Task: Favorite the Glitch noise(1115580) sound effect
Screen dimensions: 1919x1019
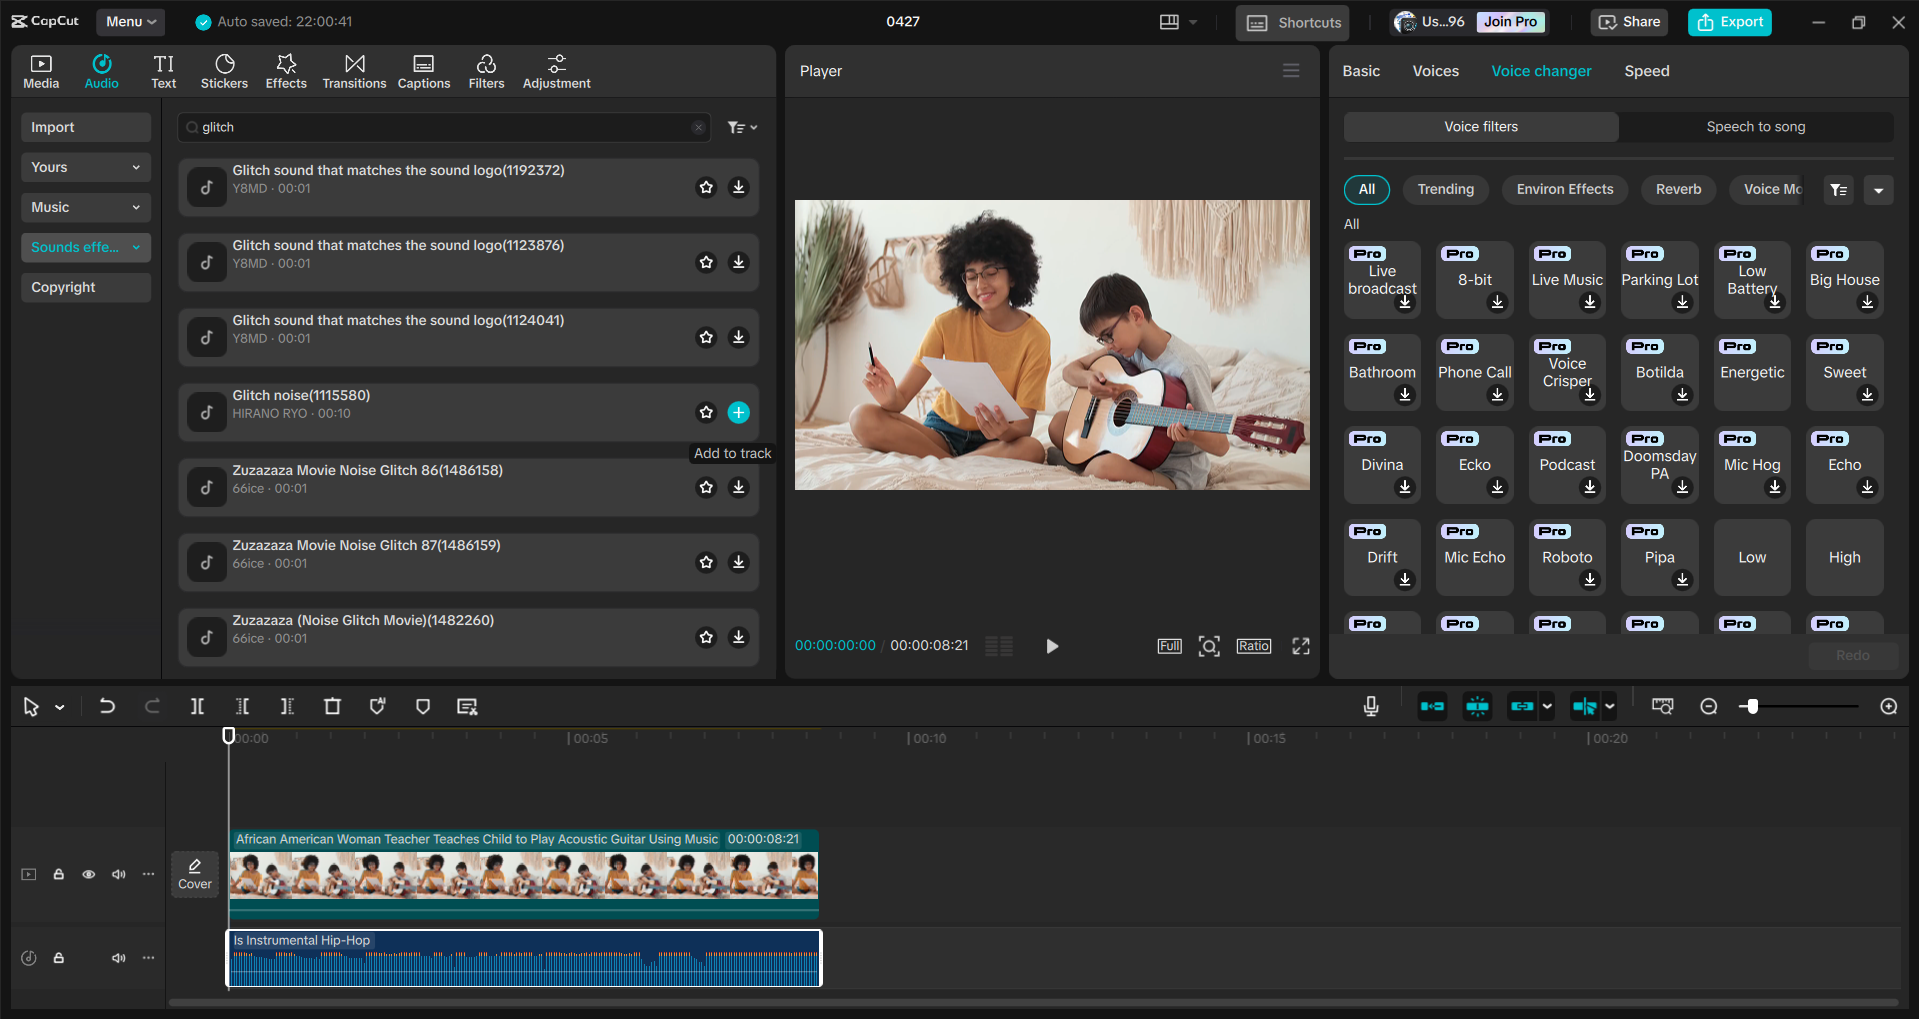Action: [706, 412]
